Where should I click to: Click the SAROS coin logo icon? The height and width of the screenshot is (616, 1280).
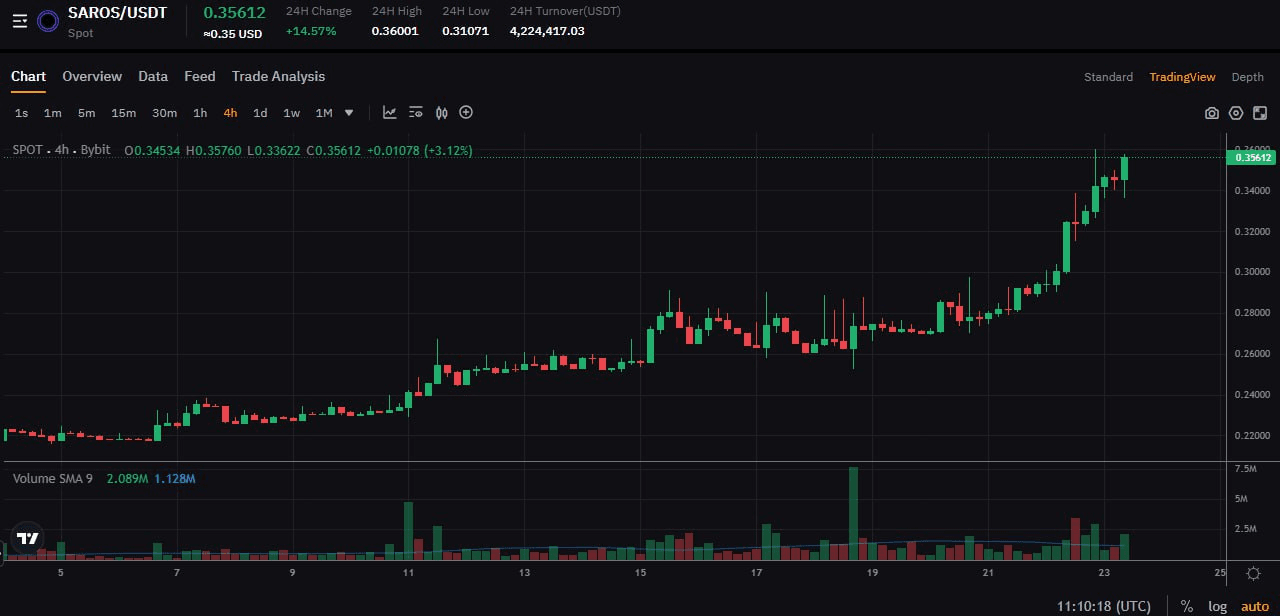[x=47, y=20]
